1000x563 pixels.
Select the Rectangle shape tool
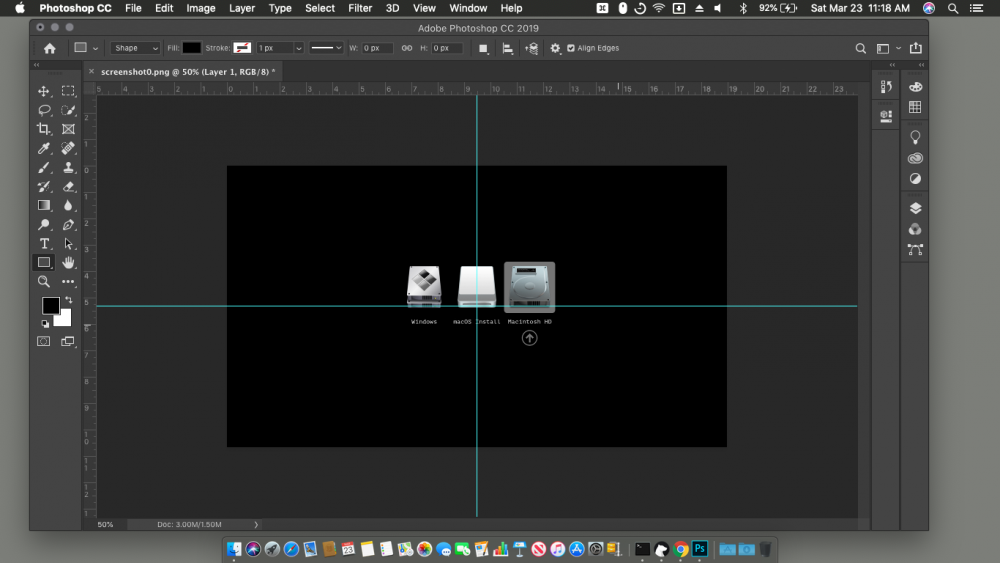(43, 262)
